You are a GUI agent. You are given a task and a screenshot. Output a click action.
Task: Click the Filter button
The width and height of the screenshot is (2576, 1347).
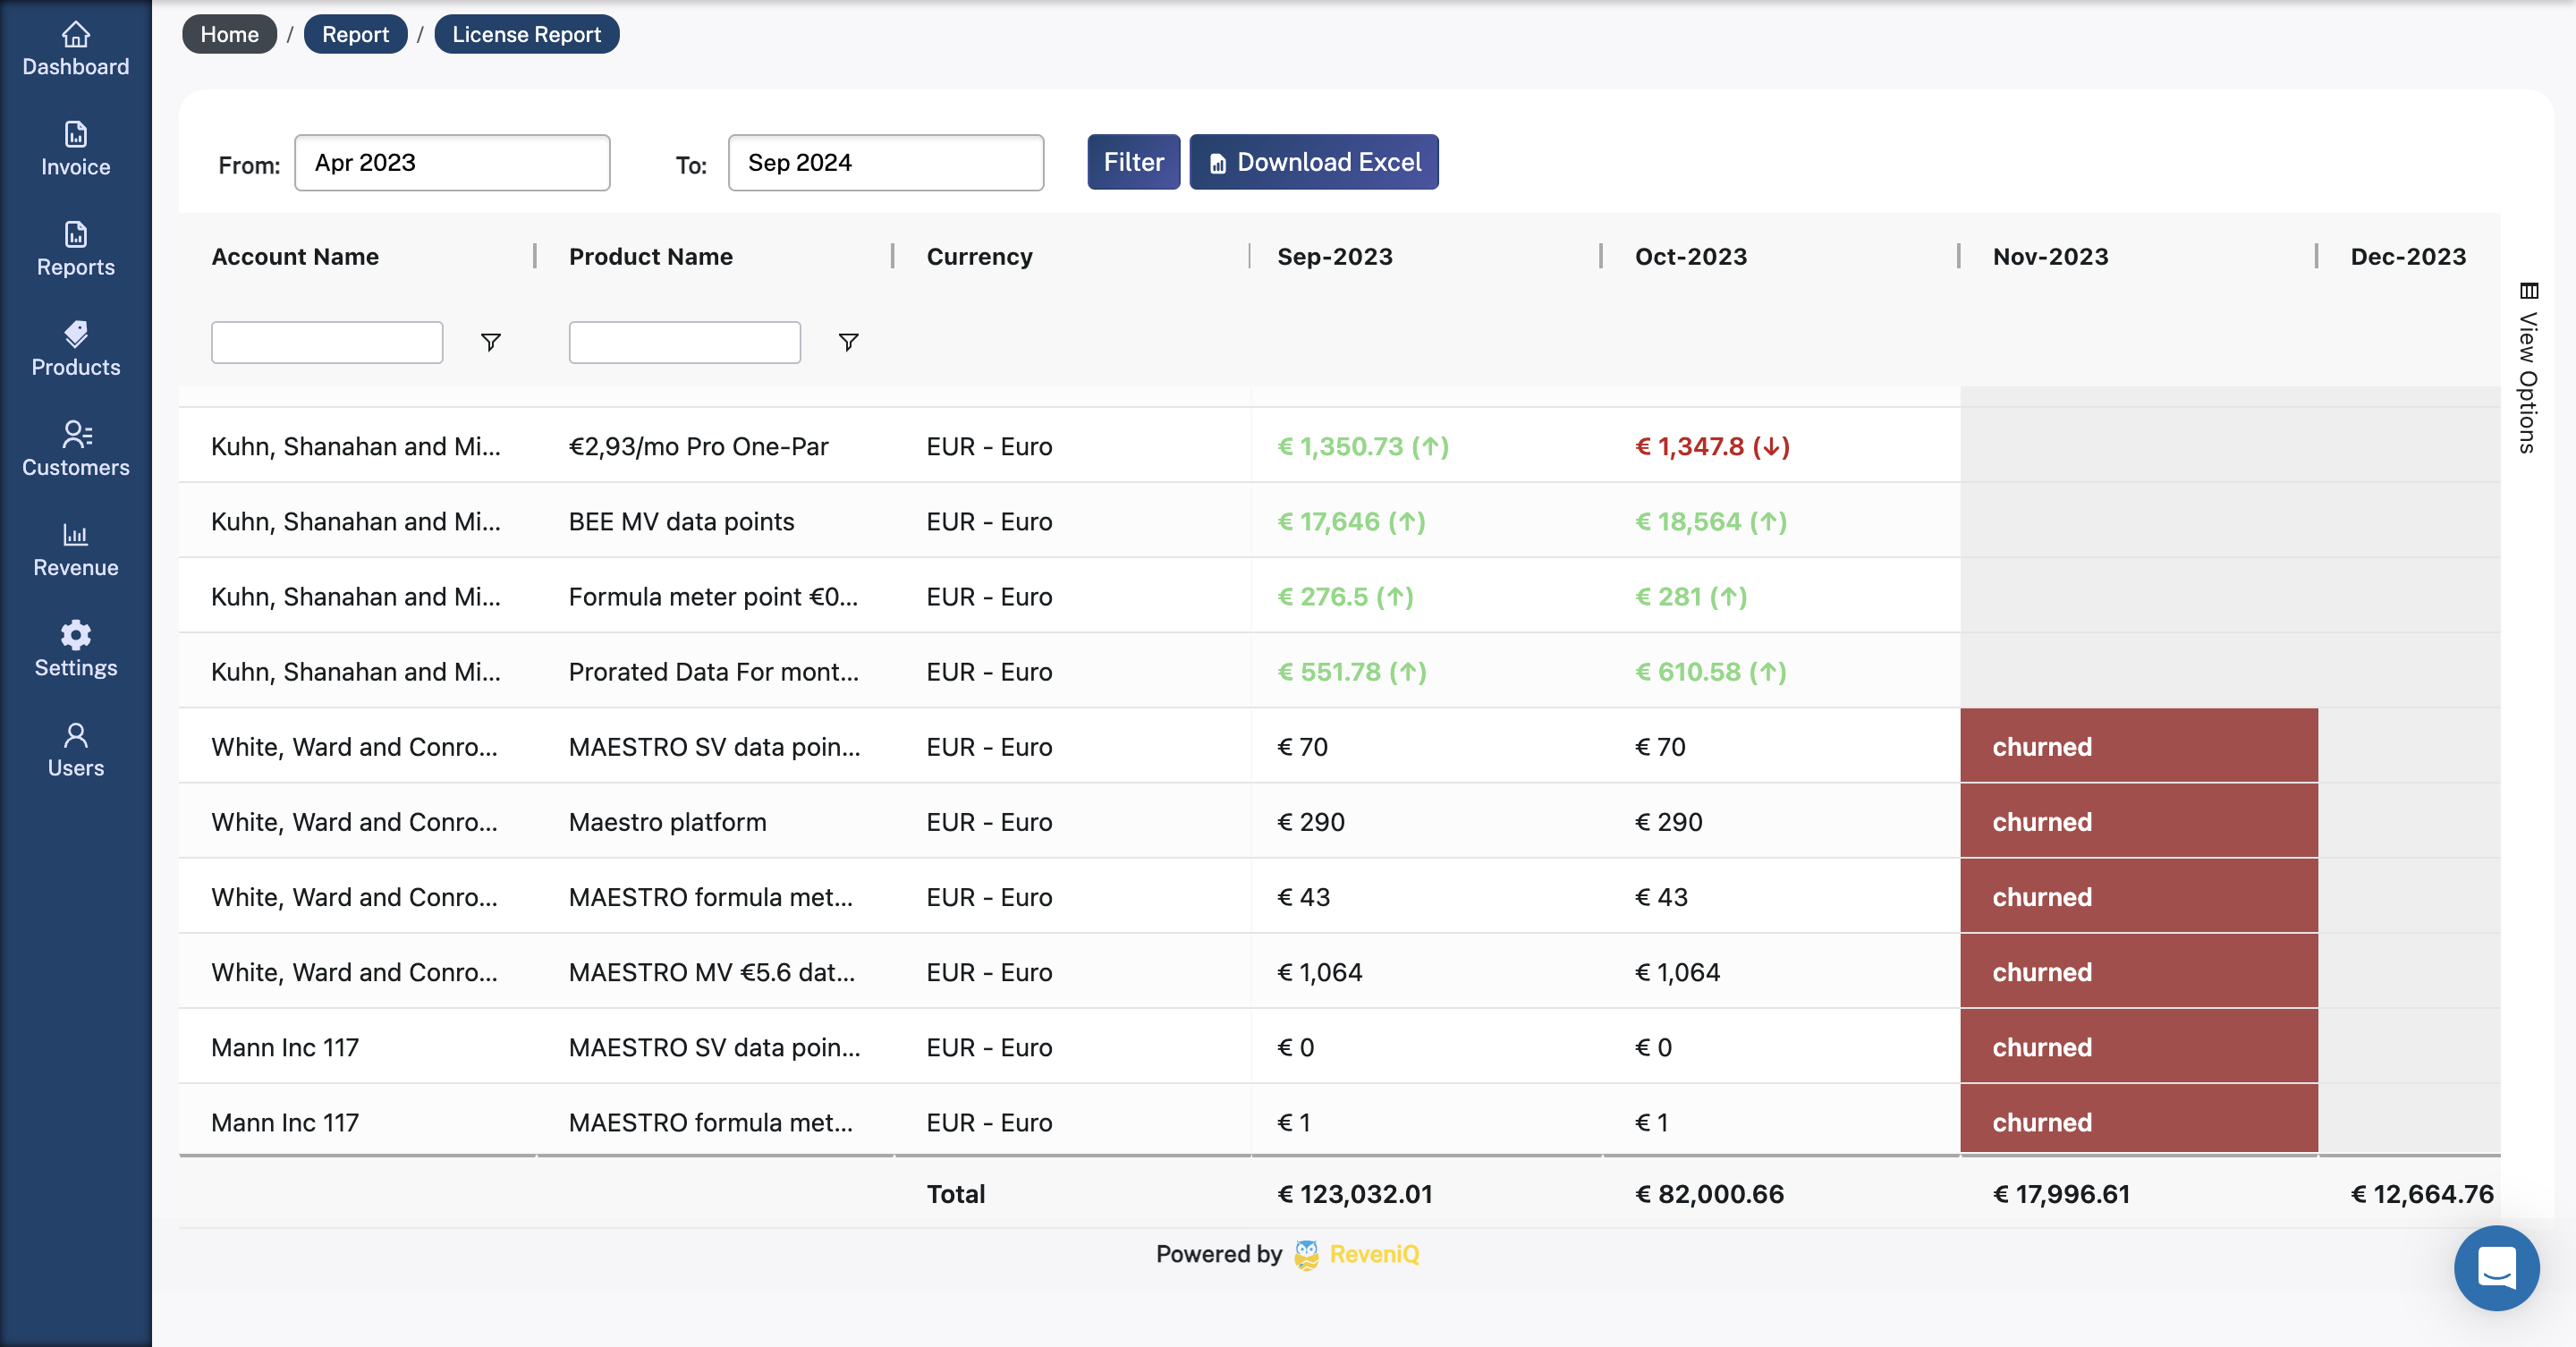click(x=1133, y=161)
